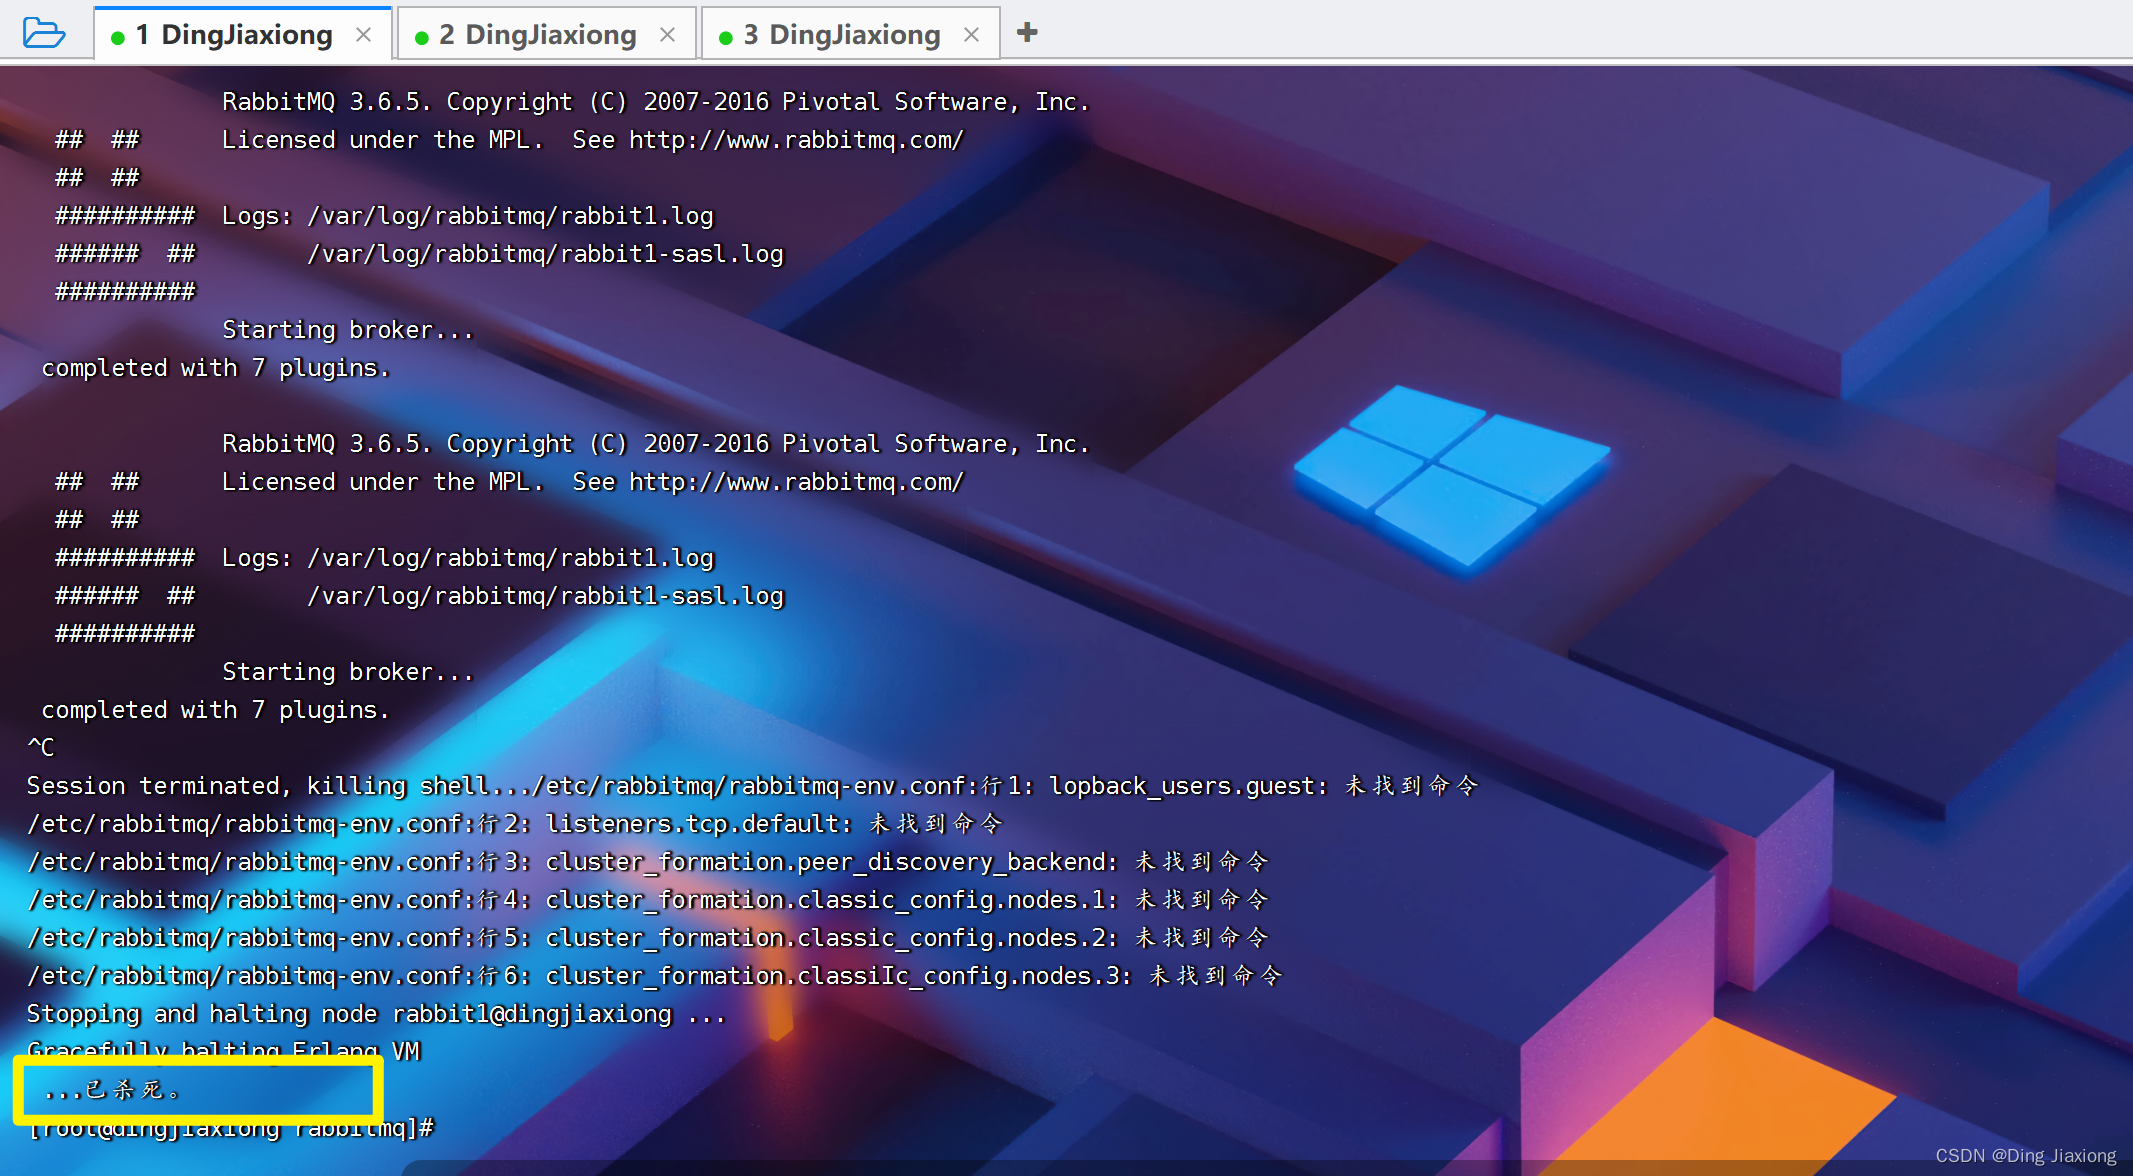The width and height of the screenshot is (2133, 1176).
Task: Click 'Stopping and halting node rabbit1@dingjiaxiong' line
Action: point(376,1014)
